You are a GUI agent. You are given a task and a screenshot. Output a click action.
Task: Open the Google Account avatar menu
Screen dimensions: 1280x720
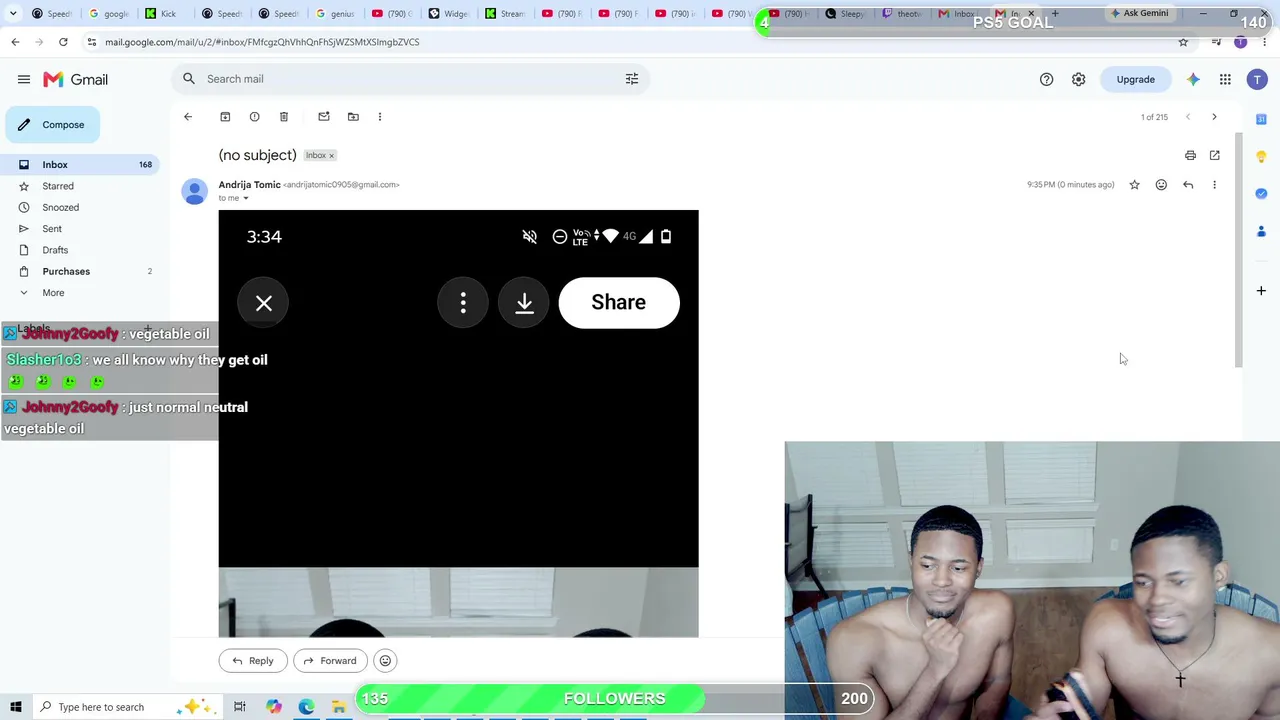[1257, 79]
